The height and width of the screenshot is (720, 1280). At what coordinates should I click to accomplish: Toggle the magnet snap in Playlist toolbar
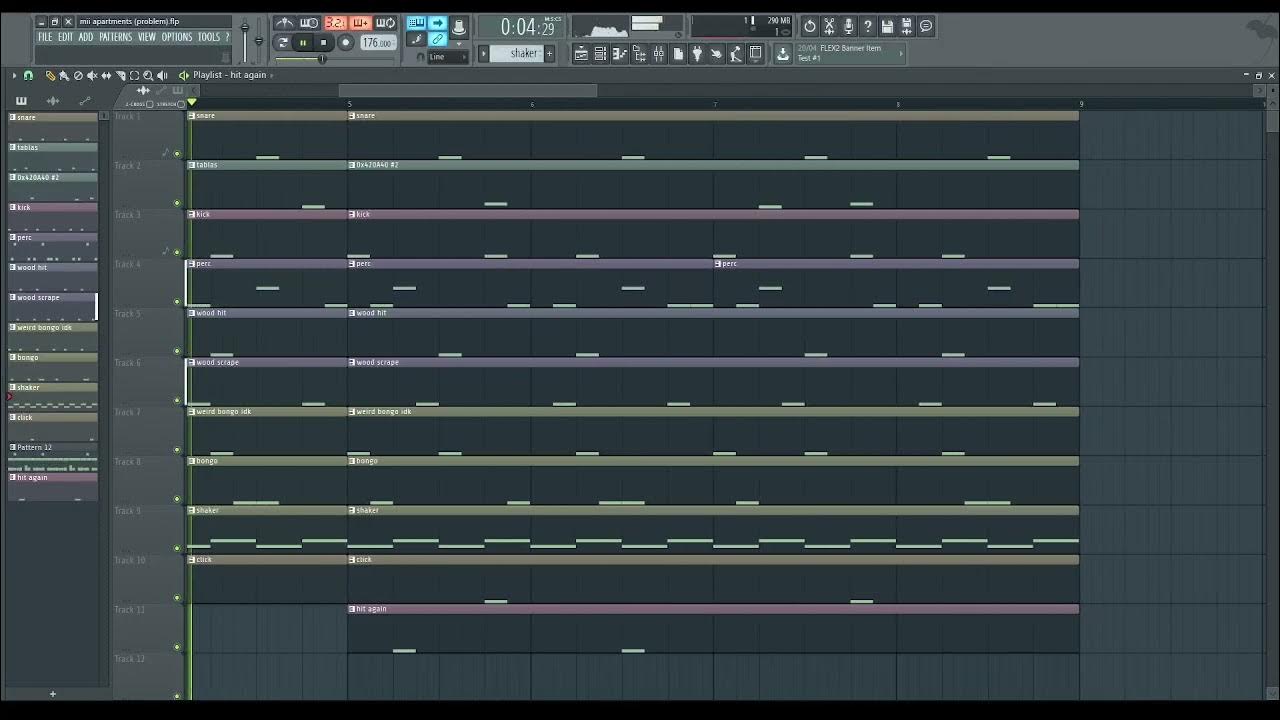tap(28, 75)
